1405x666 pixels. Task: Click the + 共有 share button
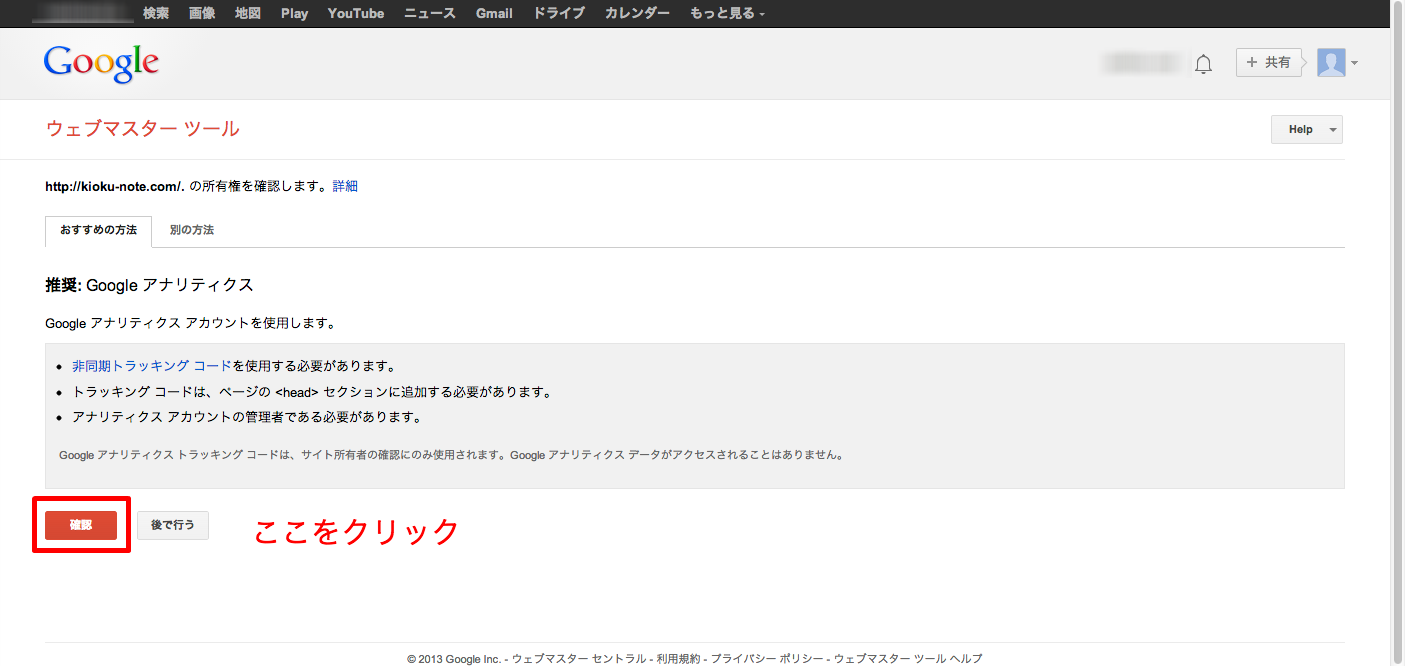coord(1267,63)
